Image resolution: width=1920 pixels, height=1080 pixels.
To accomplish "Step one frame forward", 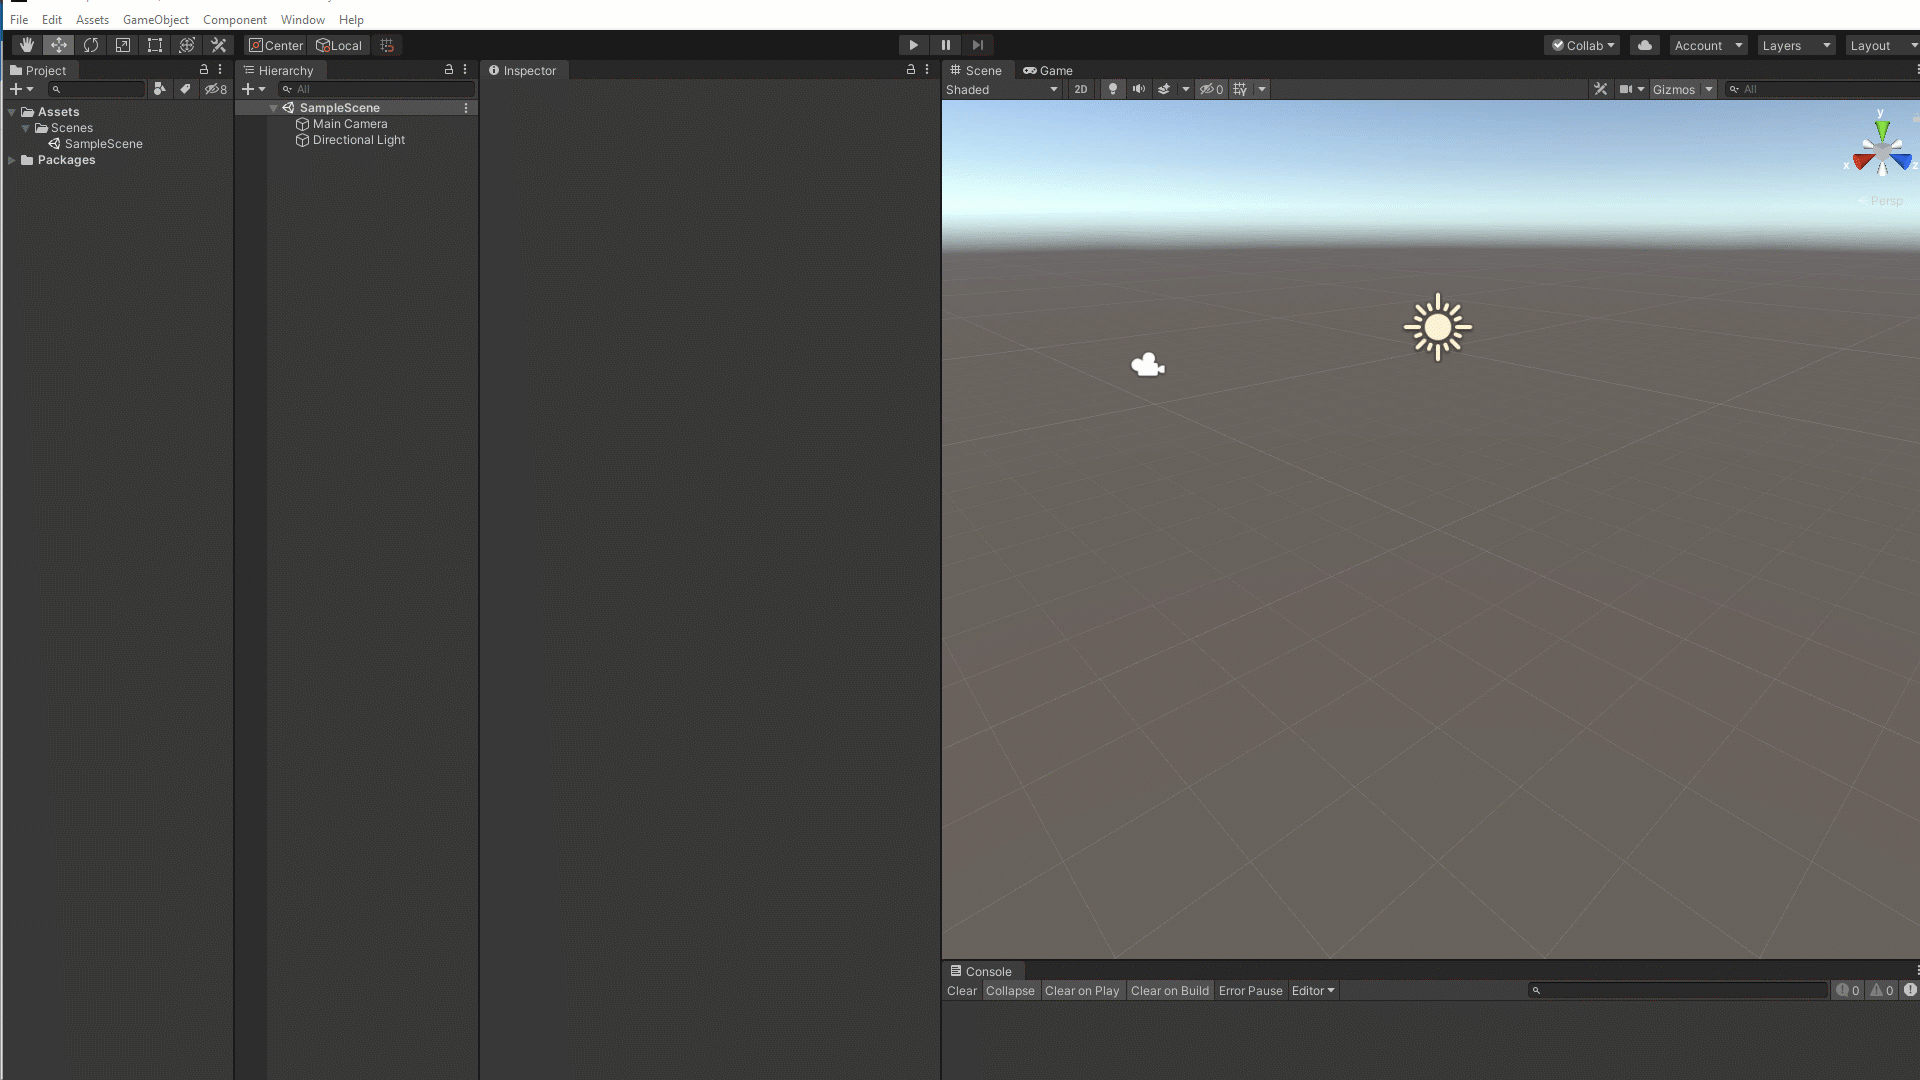I will (978, 45).
